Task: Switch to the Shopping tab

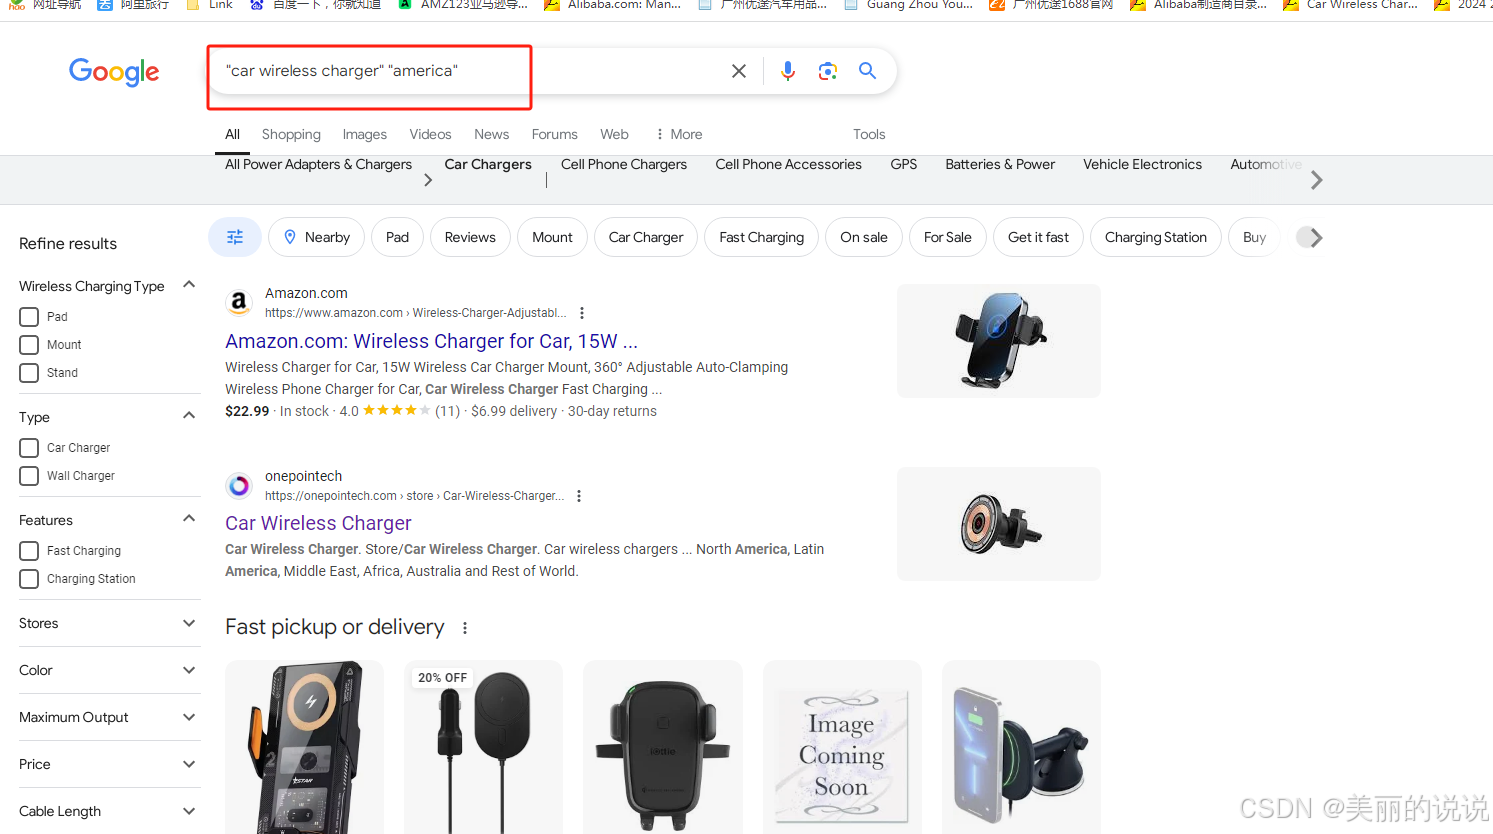Action: click(291, 134)
